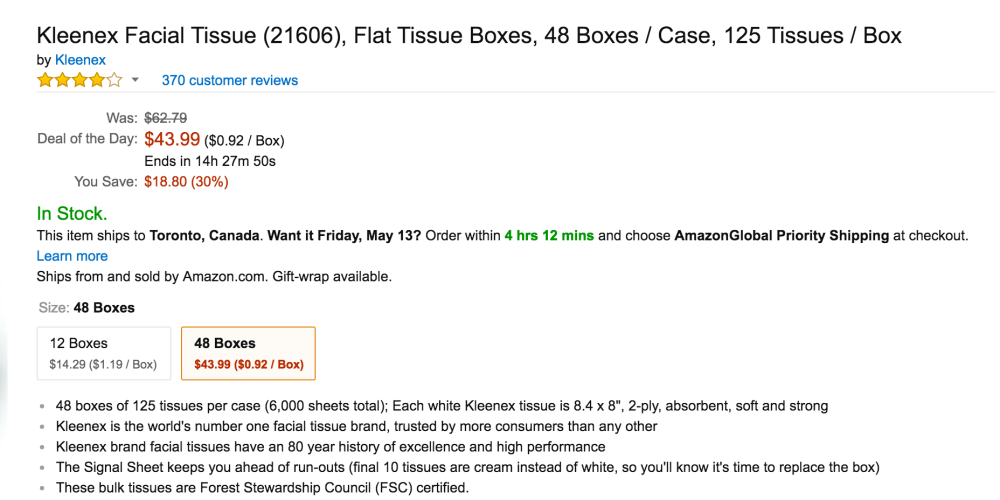Click the green 4 hrs 12 mins text
Image resolution: width=1000 pixels, height=500 pixels.
(549, 236)
